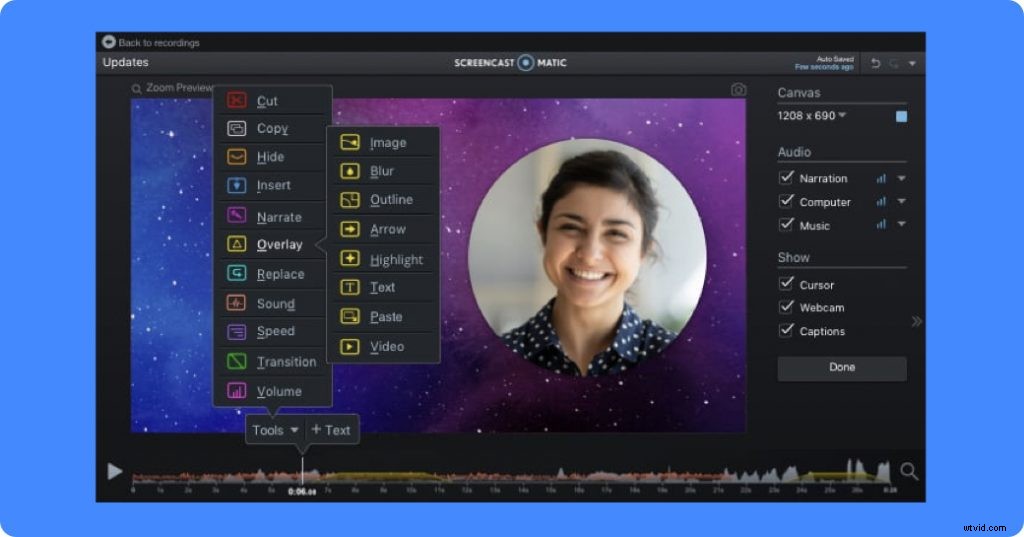Click the Zoom Preview magnifier icon
Image resolution: width=1024 pixels, height=537 pixels.
[136, 89]
